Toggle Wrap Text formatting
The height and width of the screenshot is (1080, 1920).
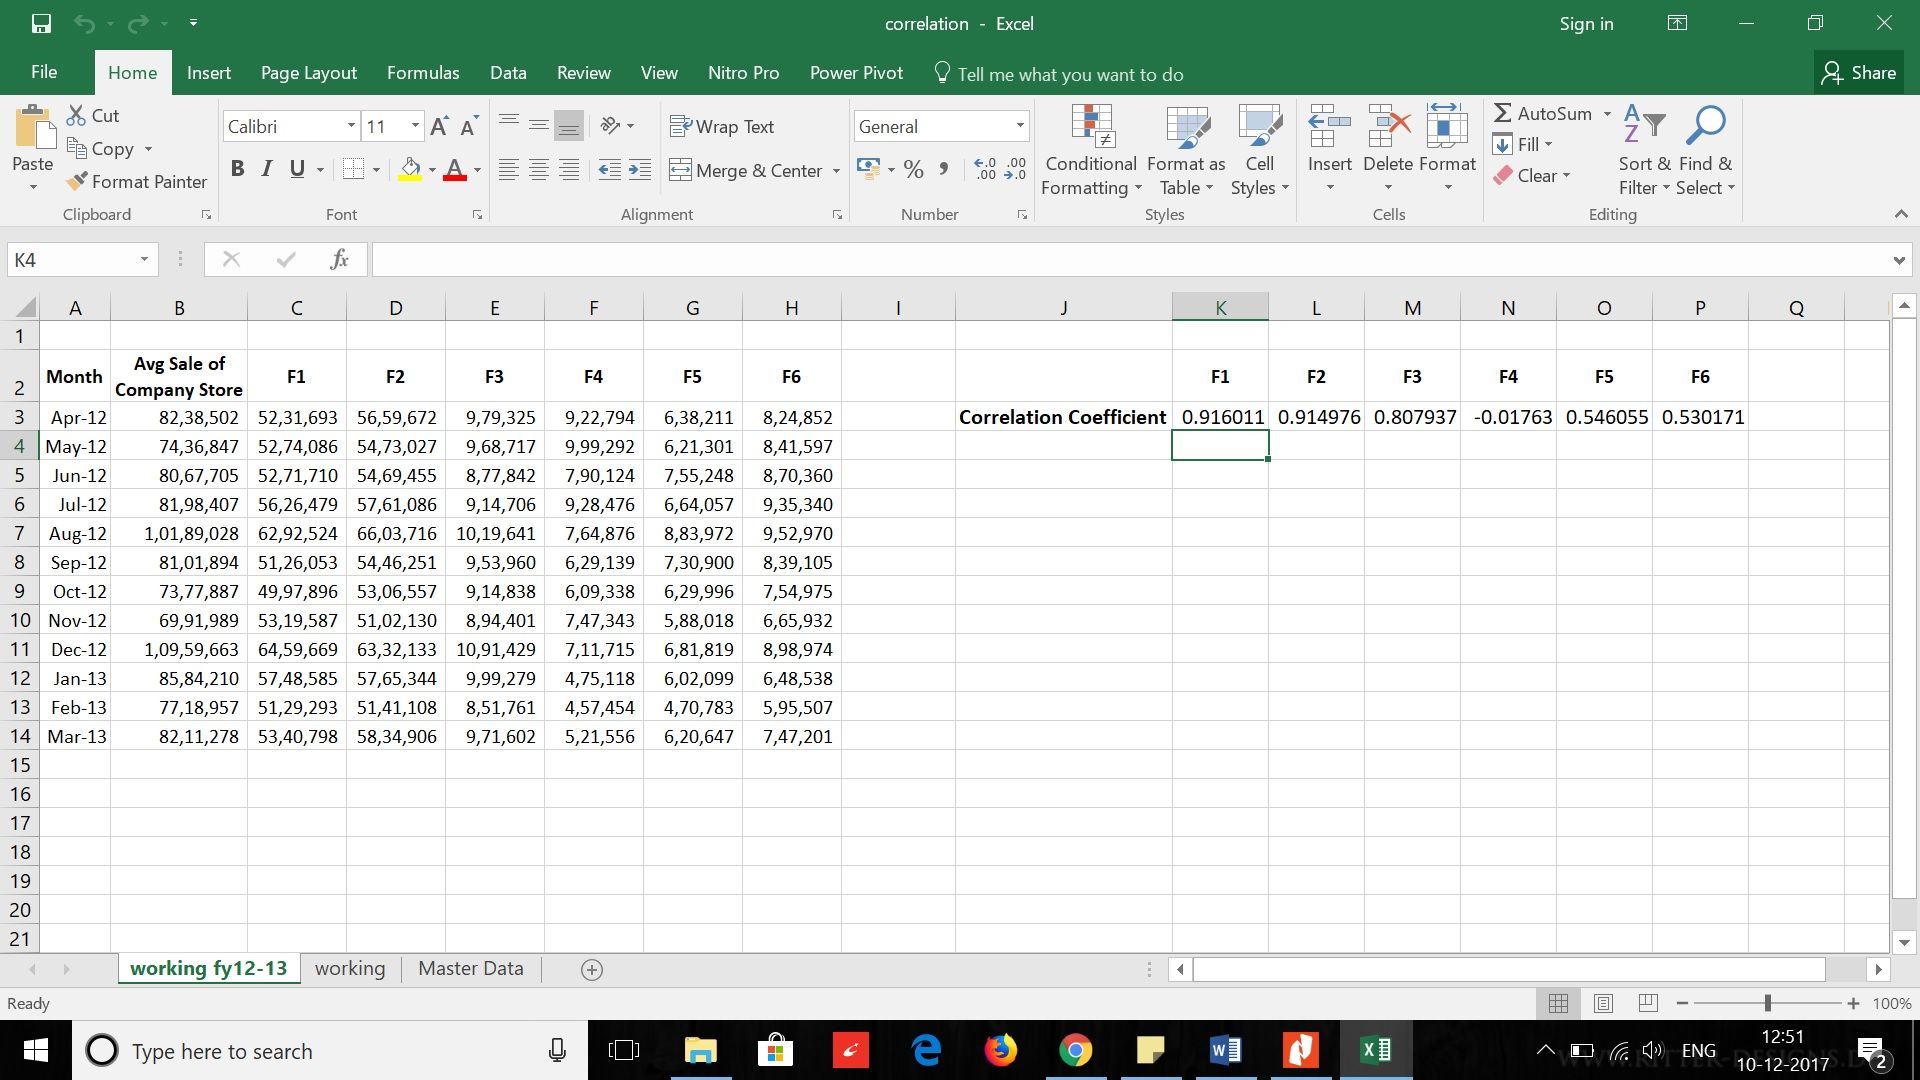729,124
